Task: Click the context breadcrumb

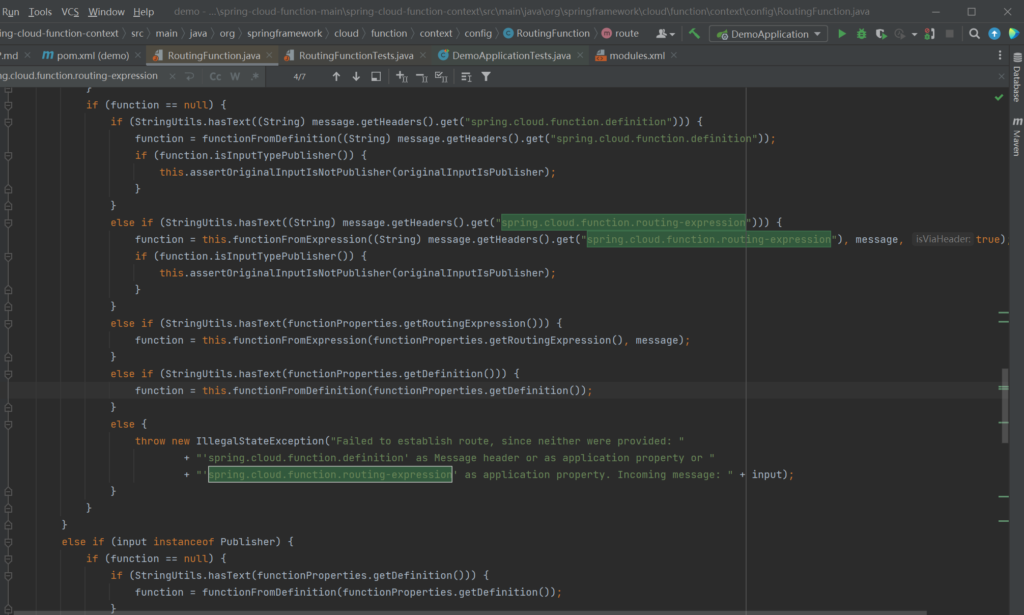Action: tap(436, 33)
